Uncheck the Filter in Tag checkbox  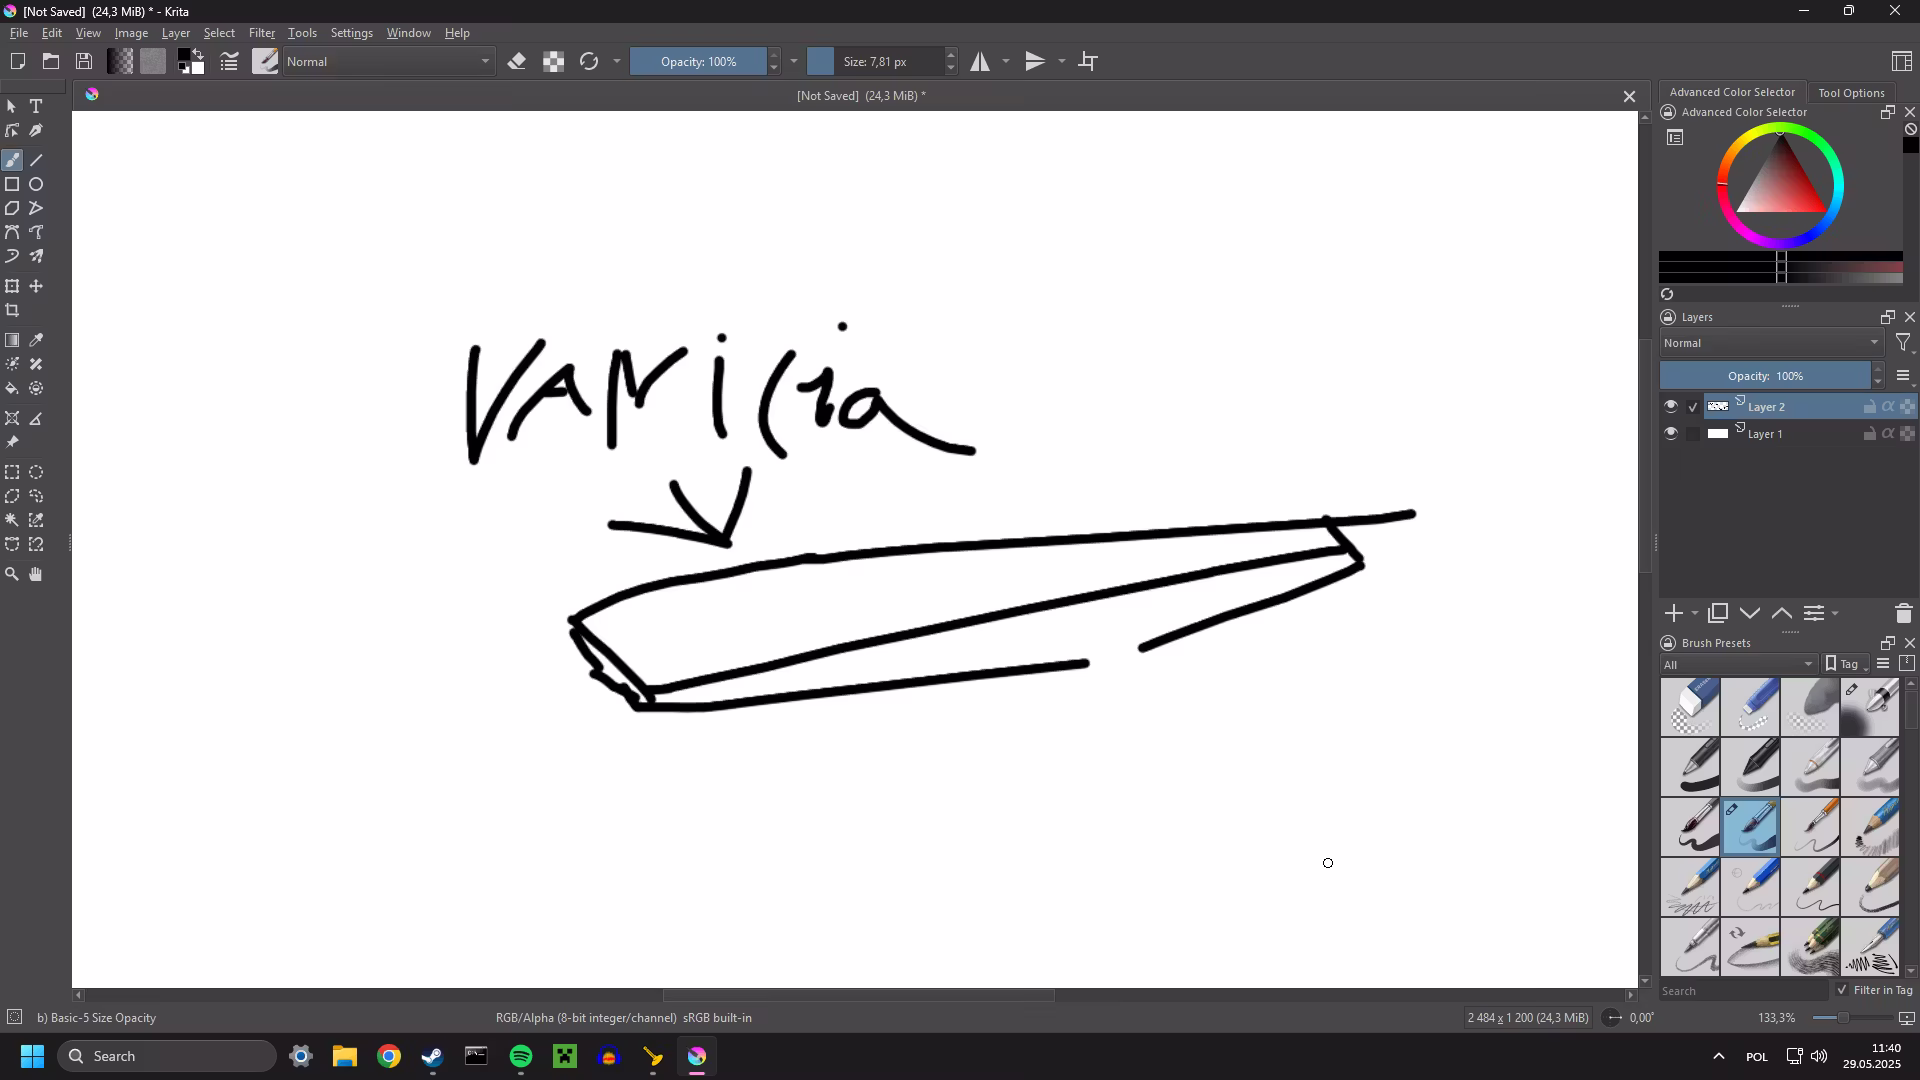click(x=1843, y=989)
